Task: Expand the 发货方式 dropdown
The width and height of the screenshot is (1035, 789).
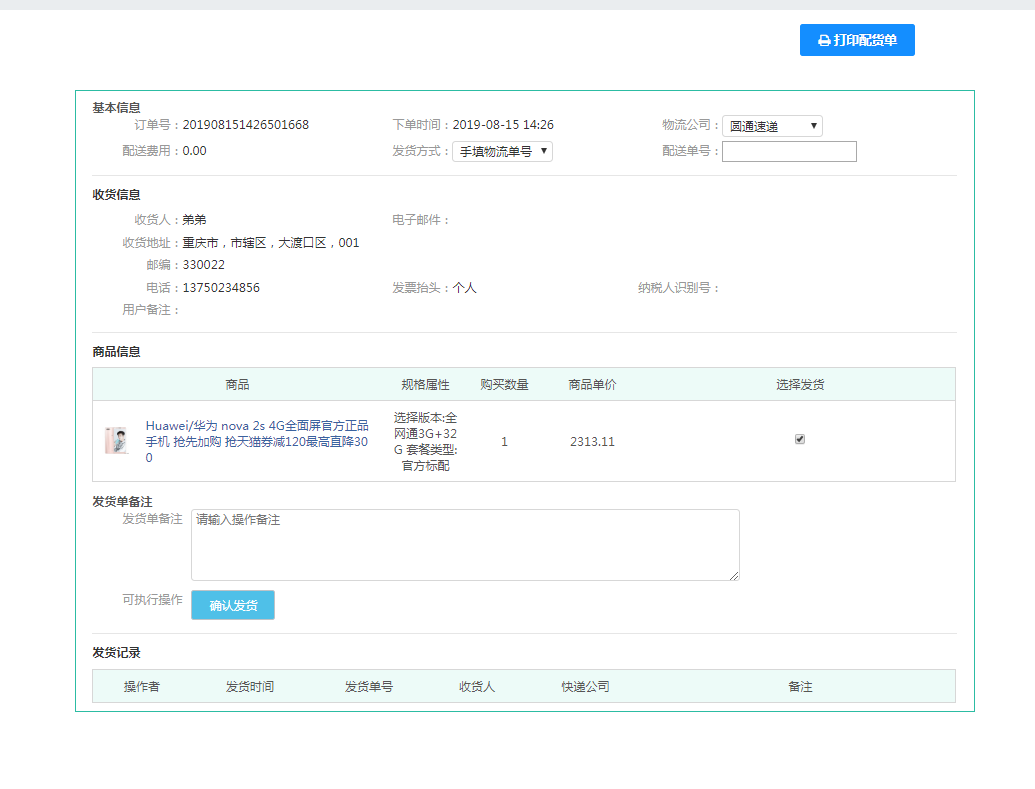Action: tap(502, 152)
